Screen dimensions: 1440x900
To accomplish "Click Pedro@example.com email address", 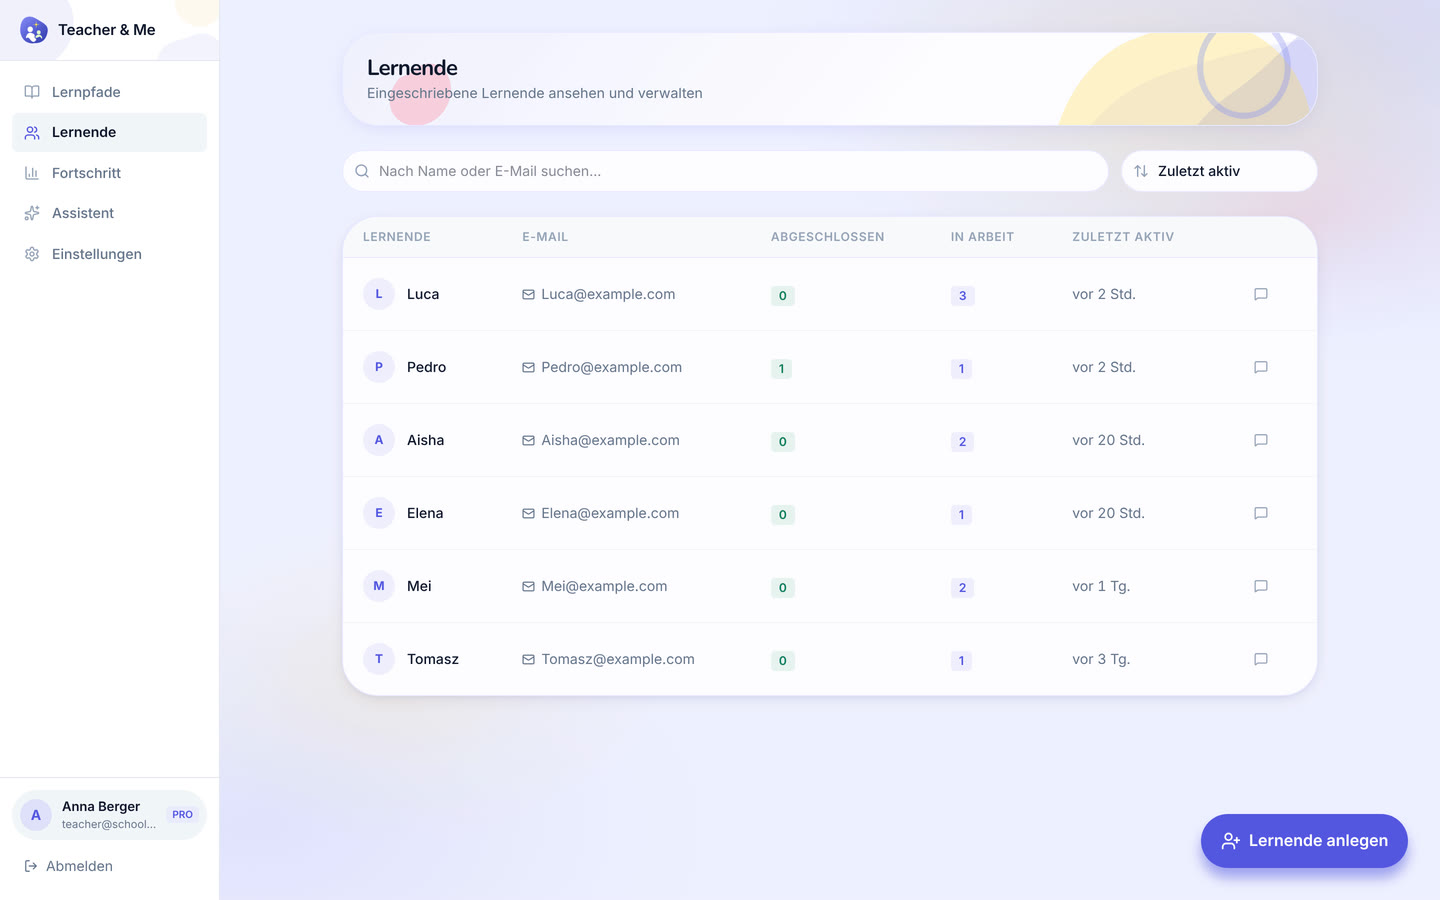I will pyautogui.click(x=611, y=367).
